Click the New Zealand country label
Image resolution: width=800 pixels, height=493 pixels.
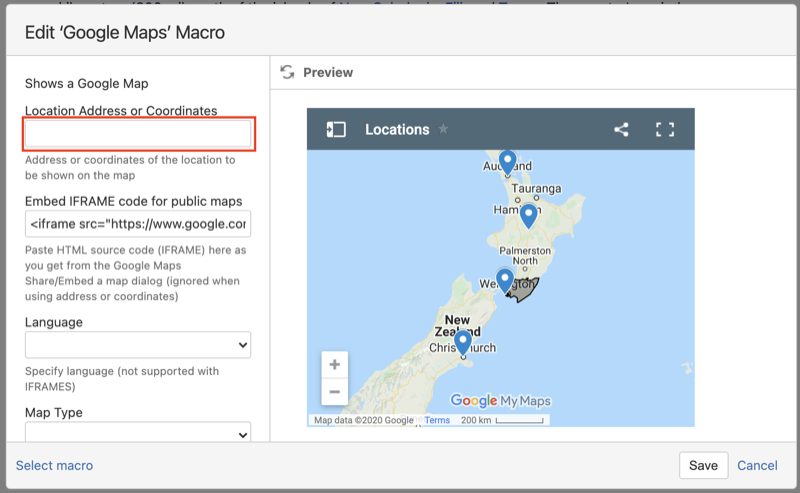coord(457,326)
